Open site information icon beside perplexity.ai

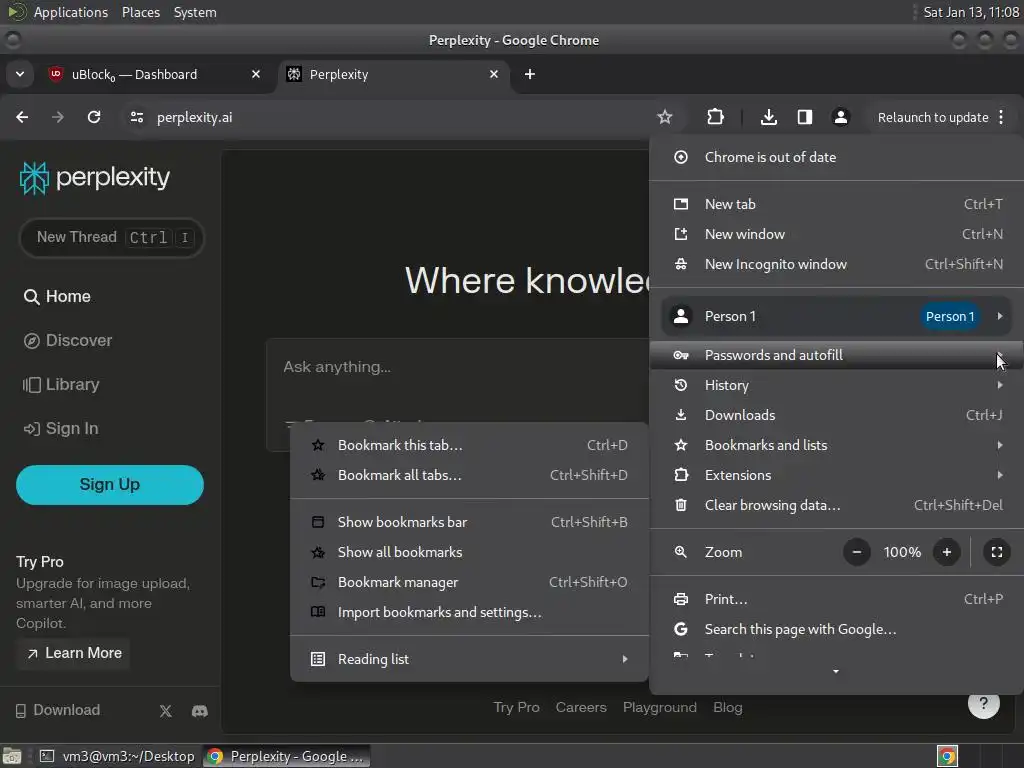(136, 117)
